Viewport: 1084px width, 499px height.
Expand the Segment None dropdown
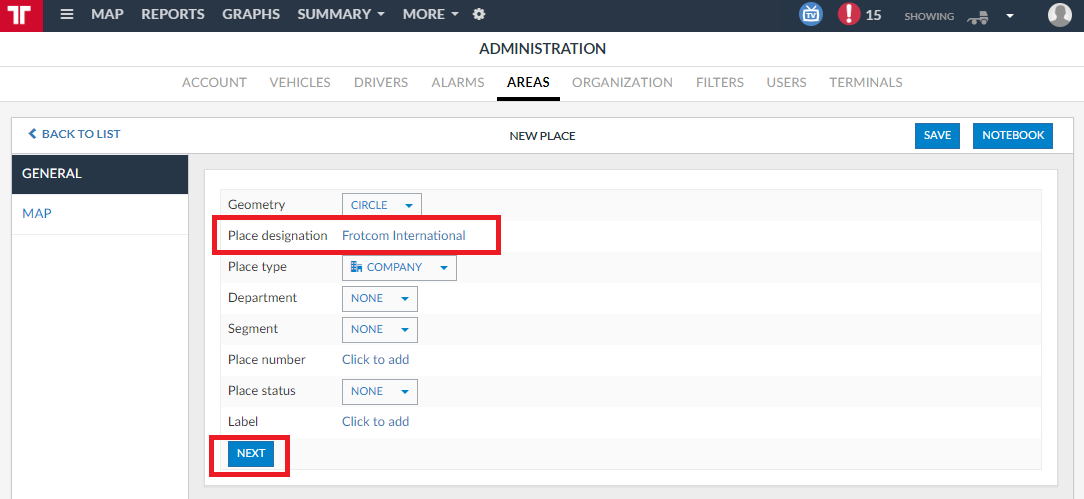tap(380, 330)
